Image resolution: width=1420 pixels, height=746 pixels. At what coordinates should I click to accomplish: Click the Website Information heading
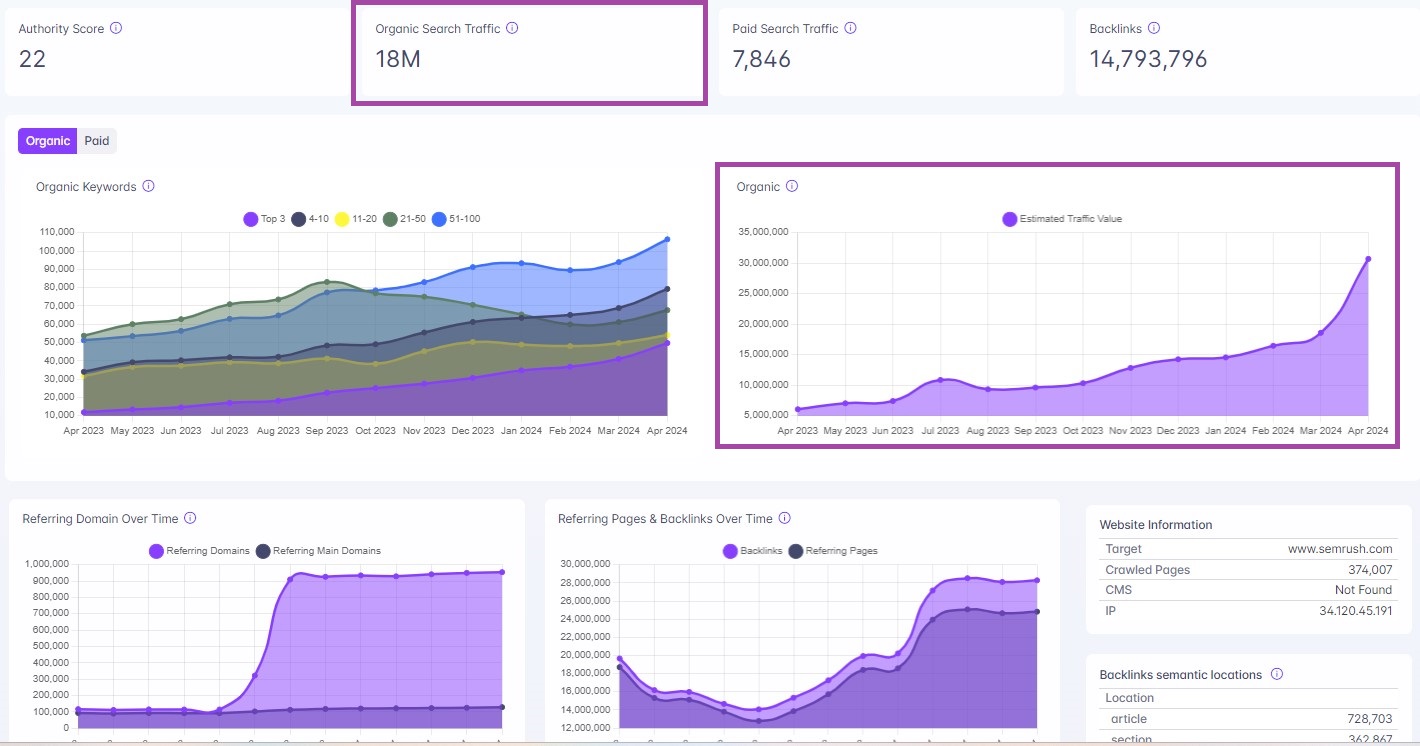pyautogui.click(x=1156, y=525)
